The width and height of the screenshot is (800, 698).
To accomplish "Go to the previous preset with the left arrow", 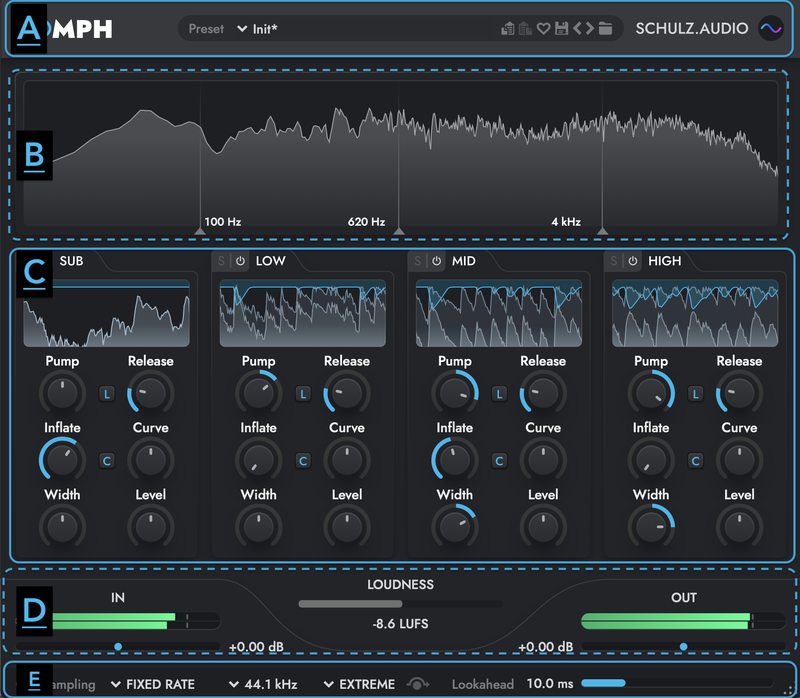I will pos(577,29).
